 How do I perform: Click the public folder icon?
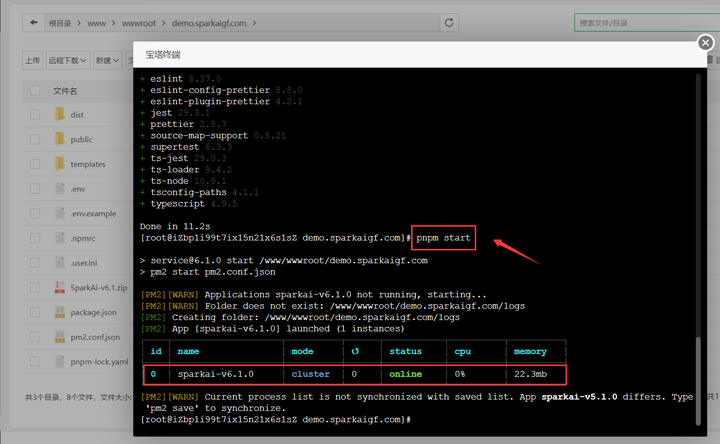pyautogui.click(x=59, y=140)
